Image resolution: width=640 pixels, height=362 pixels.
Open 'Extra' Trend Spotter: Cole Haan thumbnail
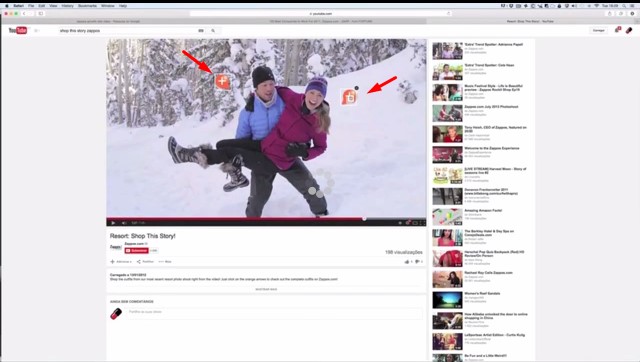click(x=447, y=72)
